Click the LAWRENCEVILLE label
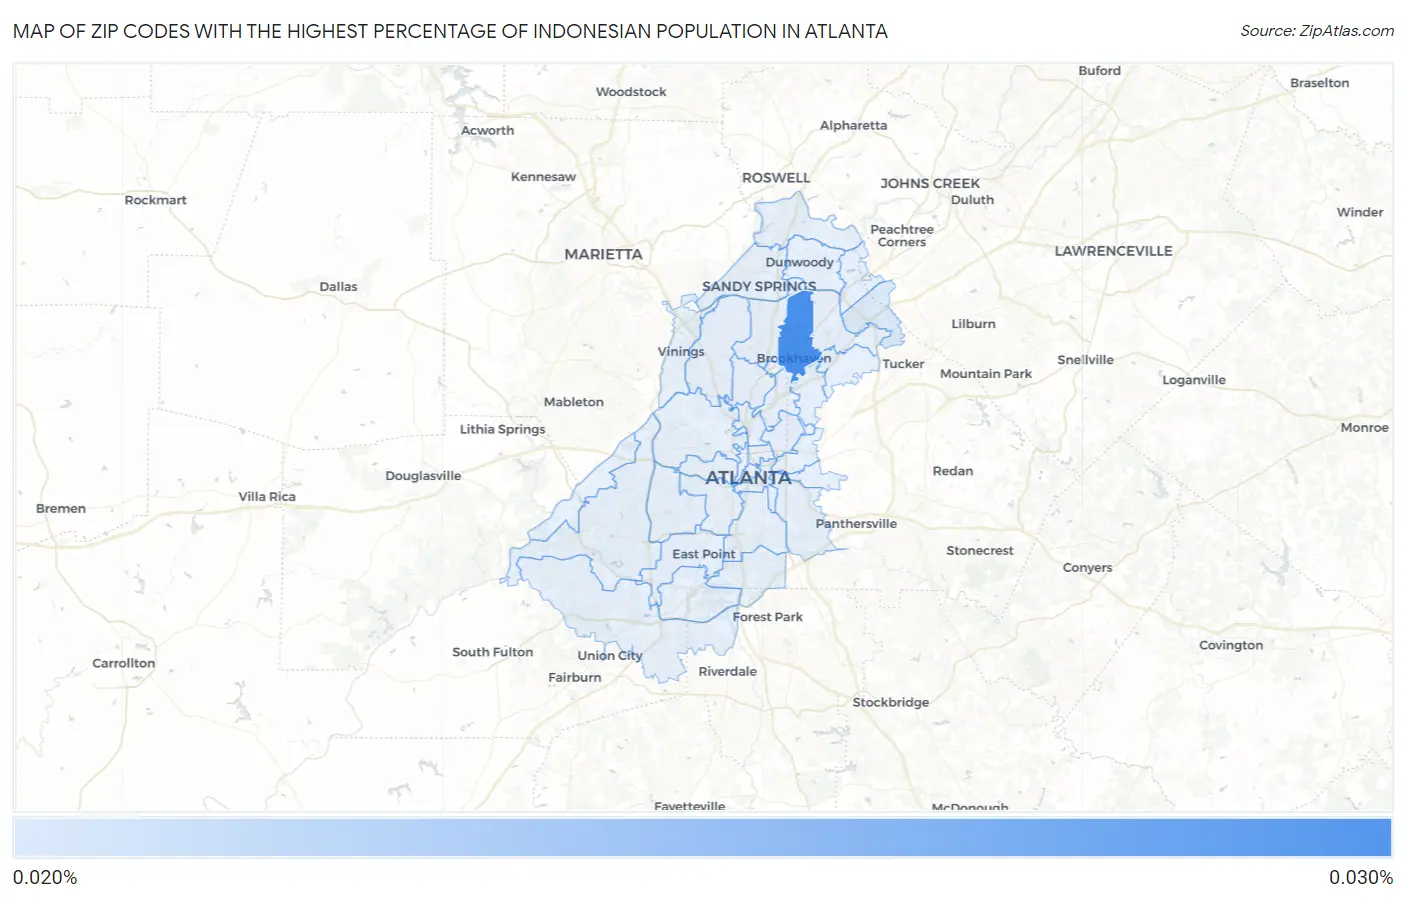 pos(1113,251)
